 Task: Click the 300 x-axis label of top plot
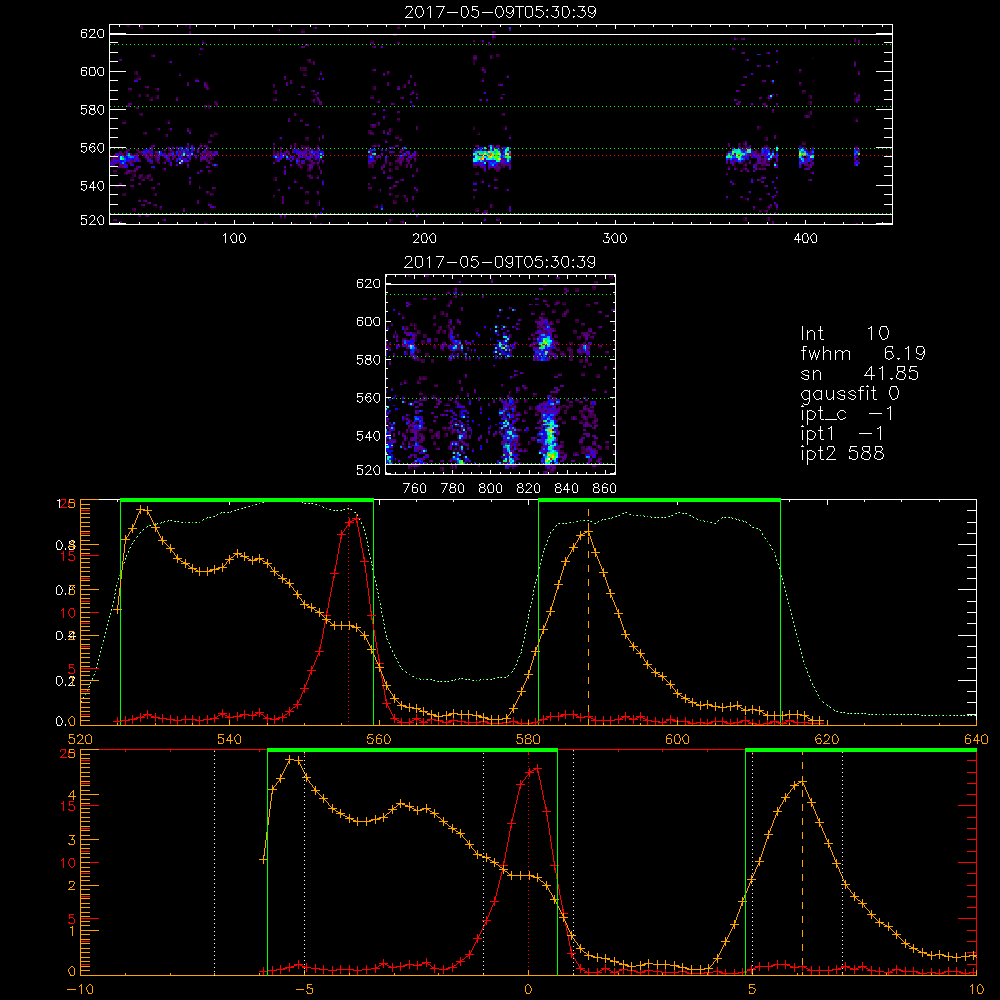615,239
